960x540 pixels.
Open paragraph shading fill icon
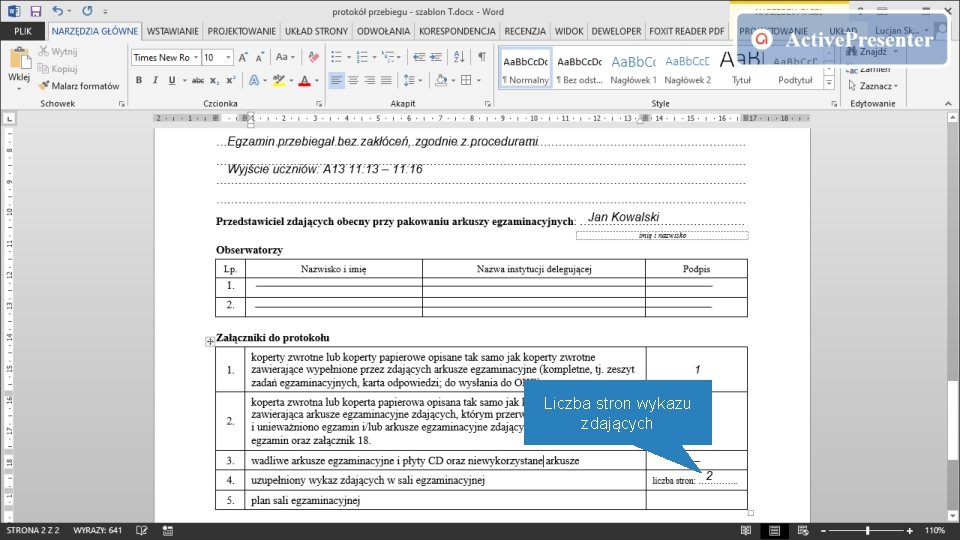441,80
